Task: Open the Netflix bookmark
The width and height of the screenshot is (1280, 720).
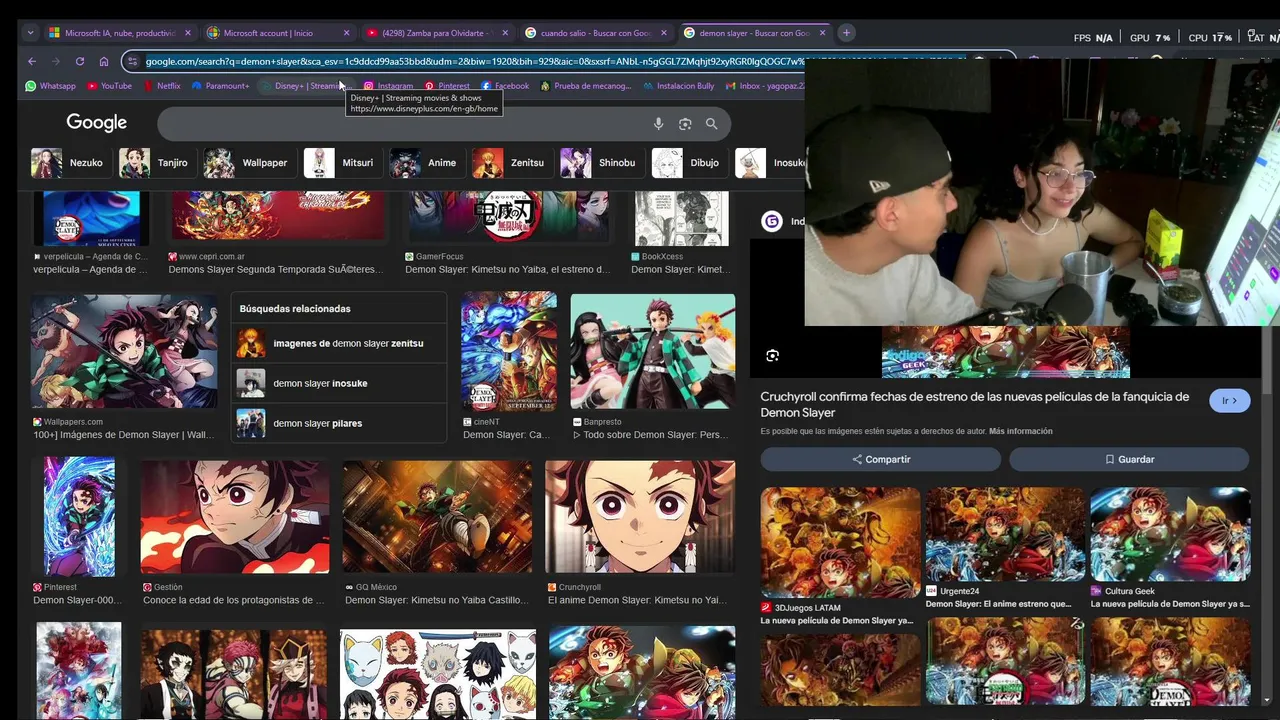Action: click(162, 86)
